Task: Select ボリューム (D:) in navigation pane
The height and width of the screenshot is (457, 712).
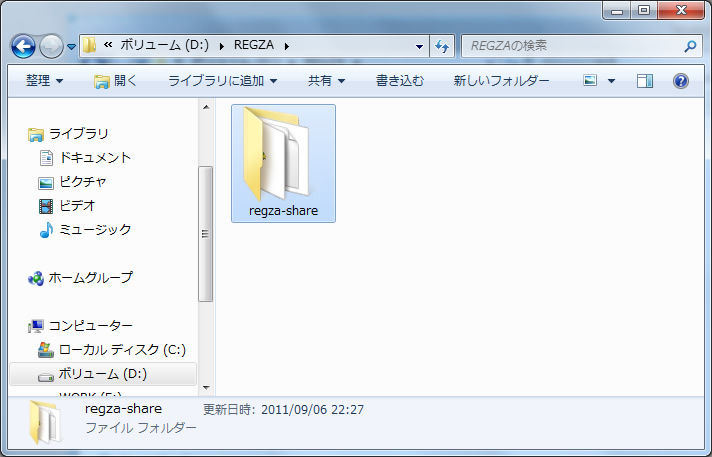Action: (103, 374)
